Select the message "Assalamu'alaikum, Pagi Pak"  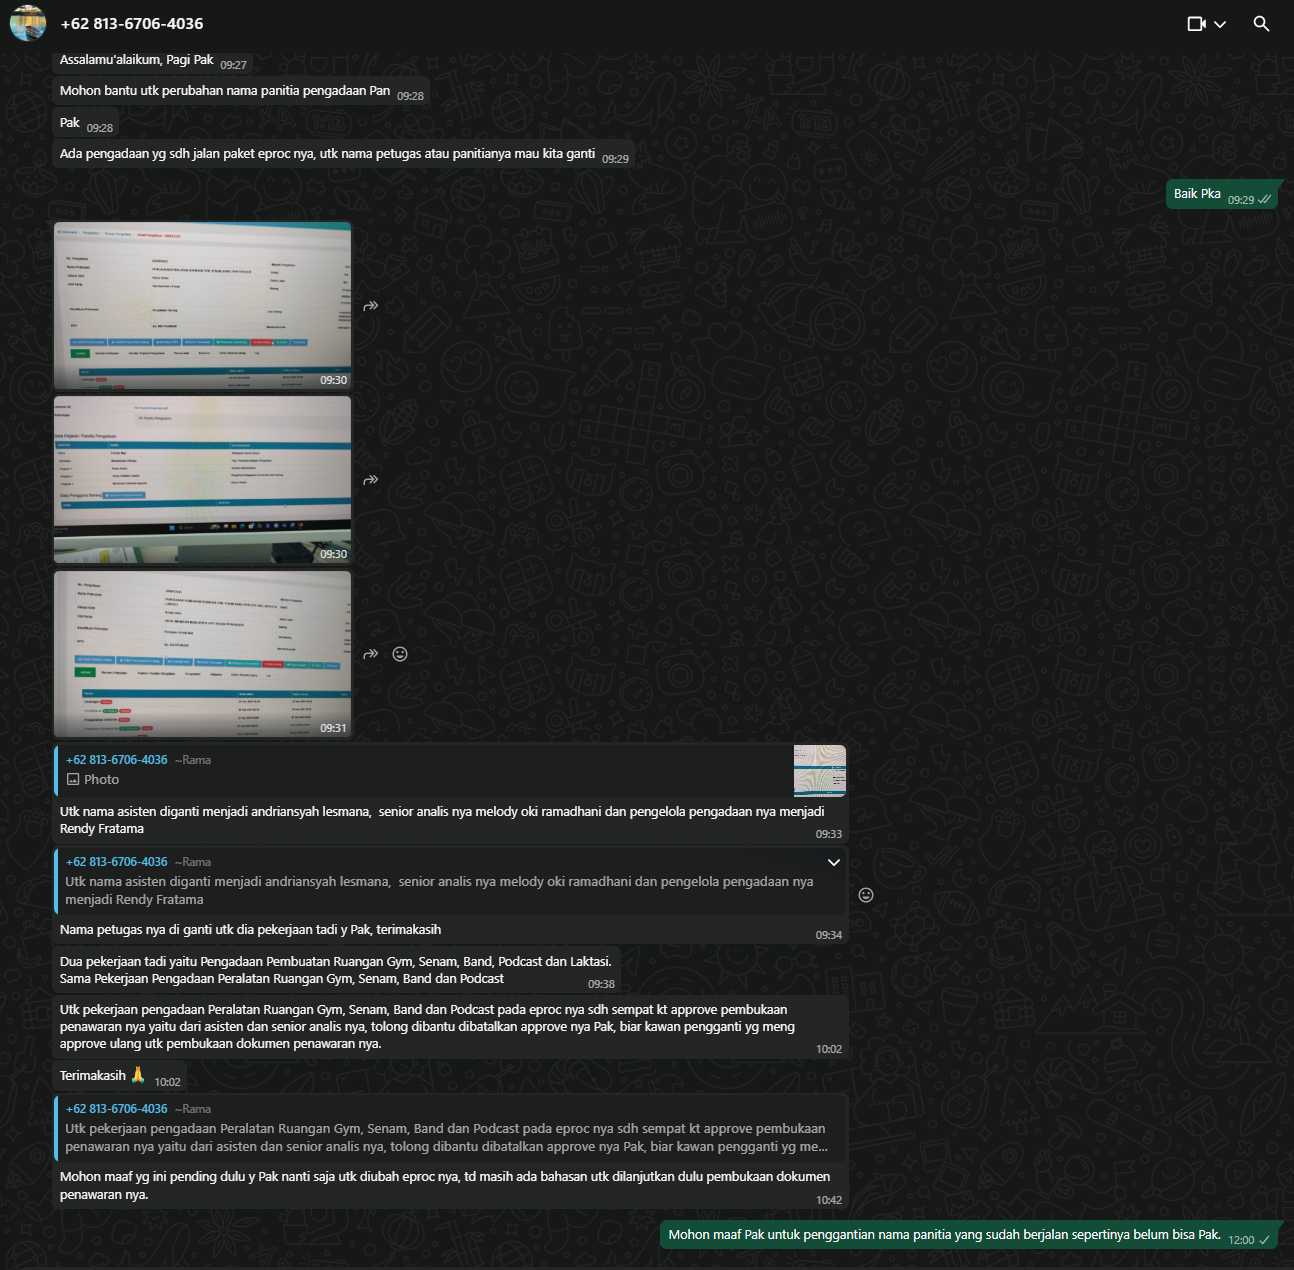[137, 60]
